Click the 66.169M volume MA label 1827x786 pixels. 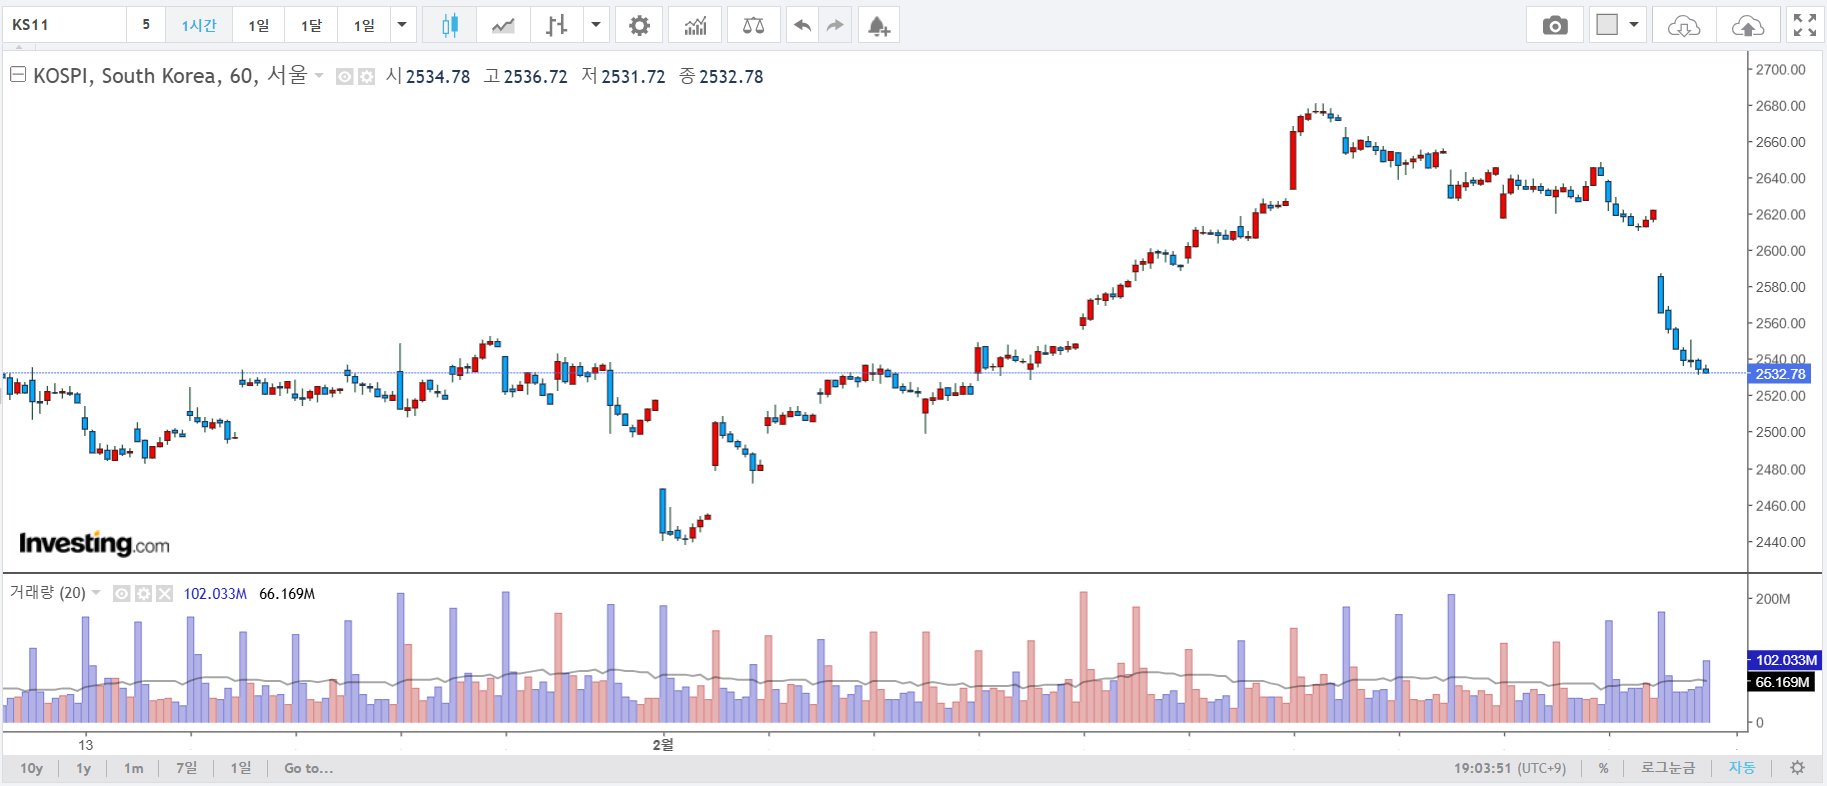point(1782,682)
